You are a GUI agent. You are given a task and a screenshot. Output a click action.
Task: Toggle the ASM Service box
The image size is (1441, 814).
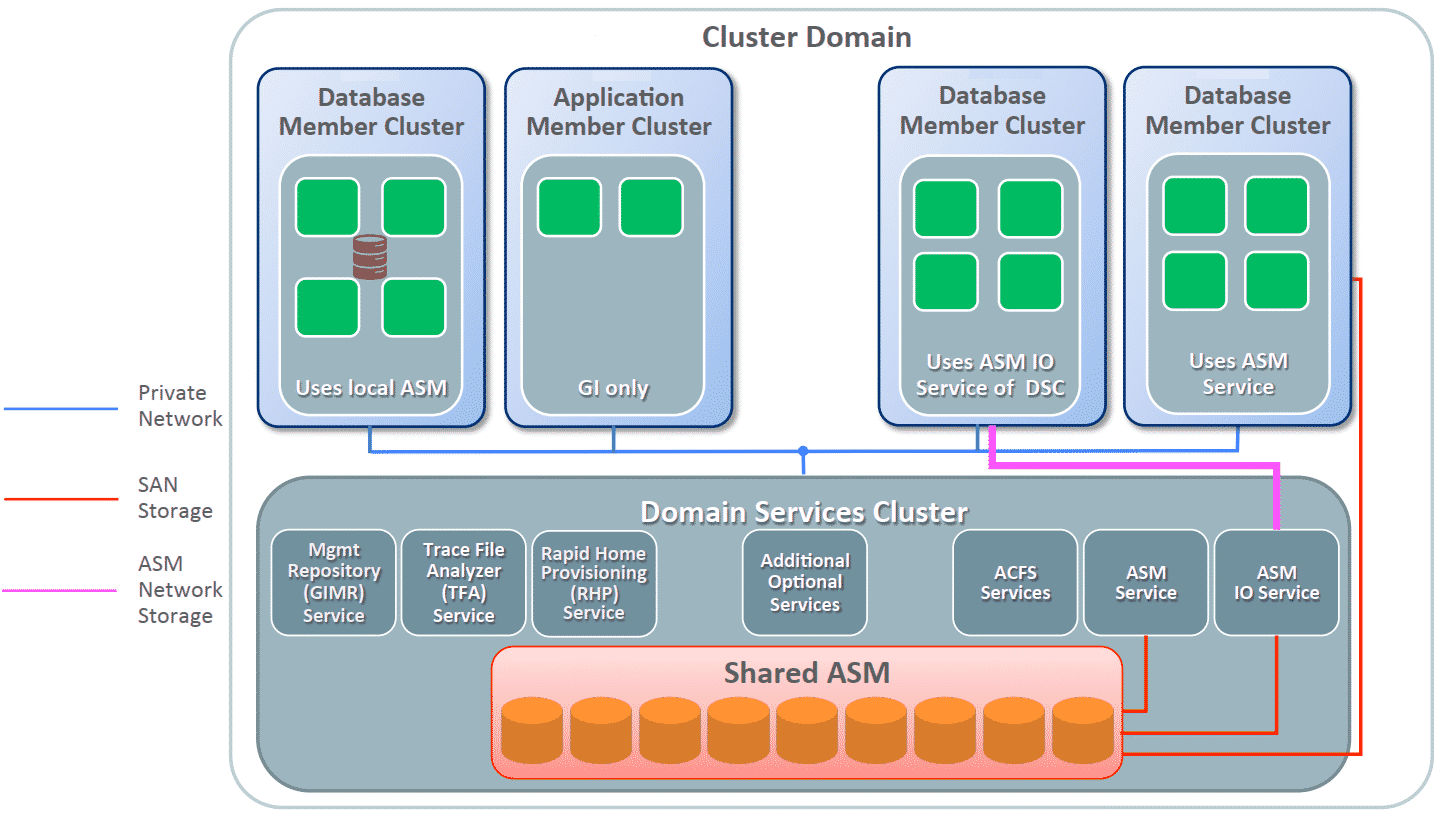click(1146, 582)
